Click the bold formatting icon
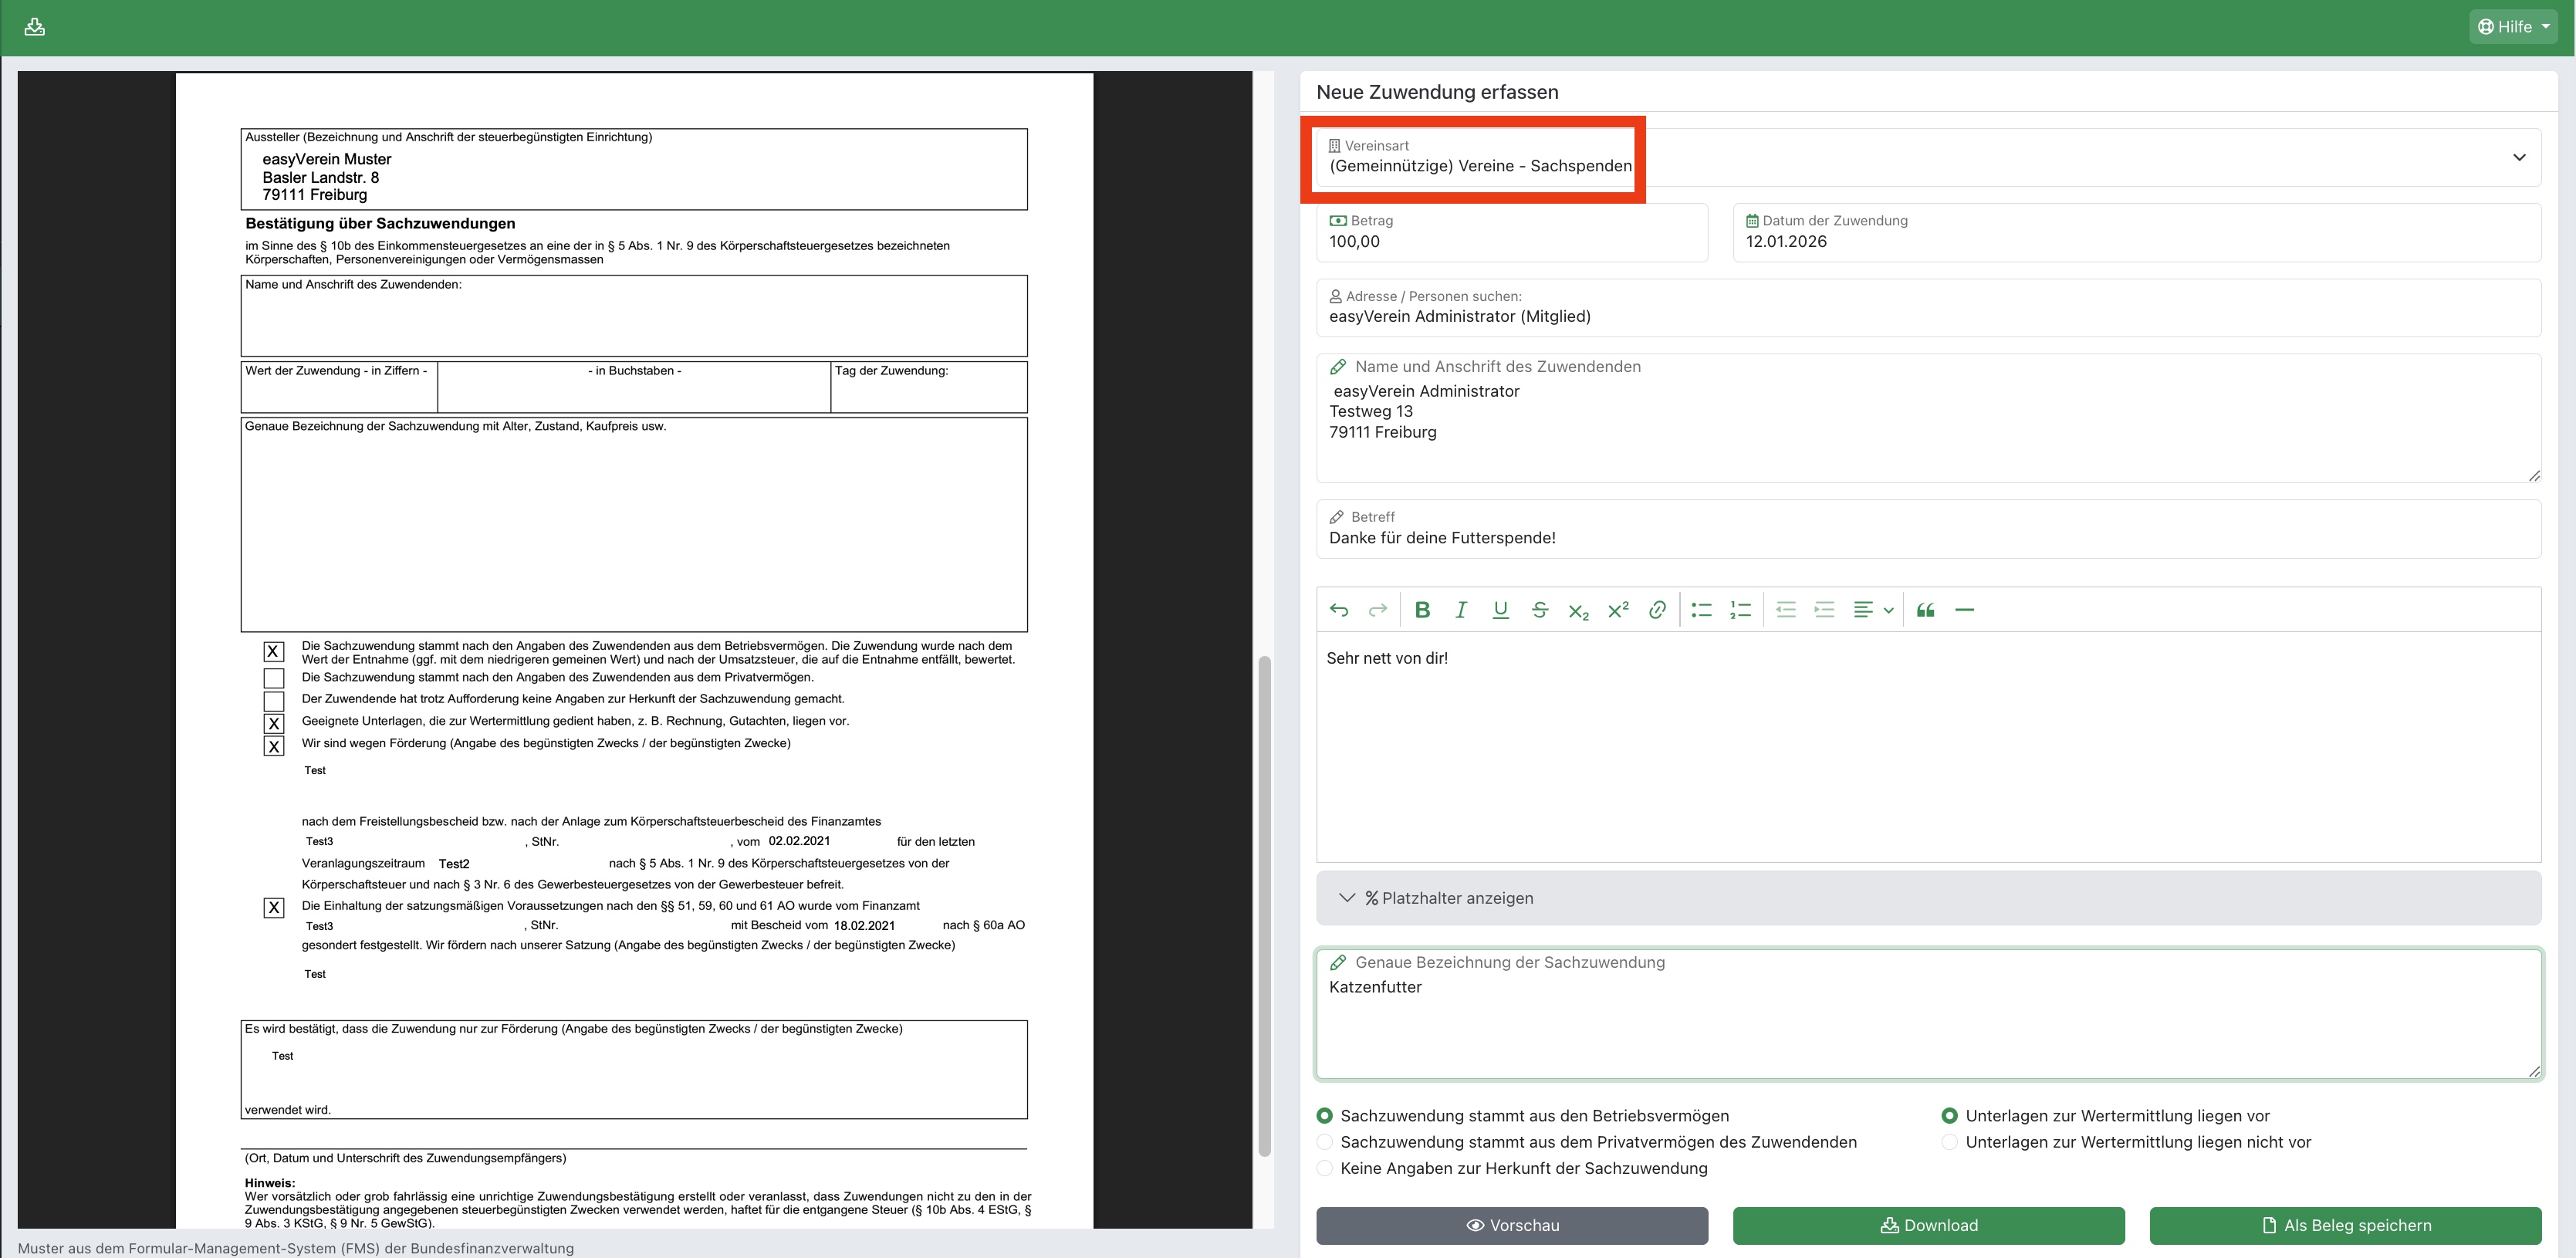The image size is (2576, 1258). [1422, 610]
